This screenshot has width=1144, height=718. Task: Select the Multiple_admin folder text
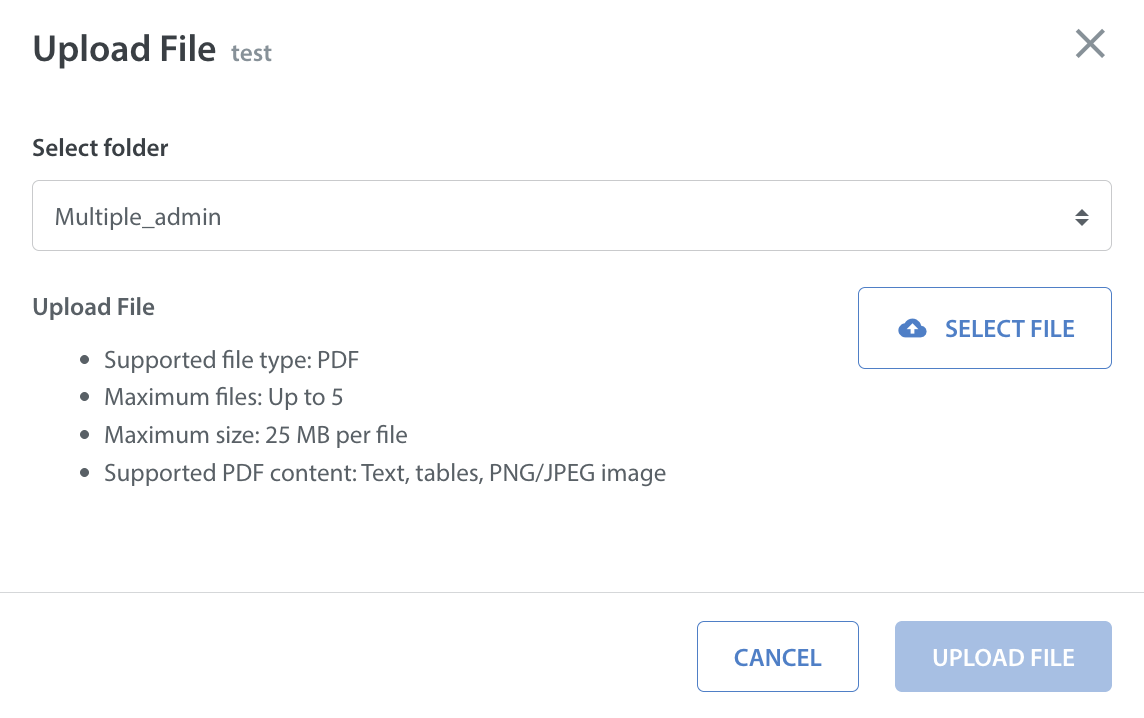tap(138, 216)
